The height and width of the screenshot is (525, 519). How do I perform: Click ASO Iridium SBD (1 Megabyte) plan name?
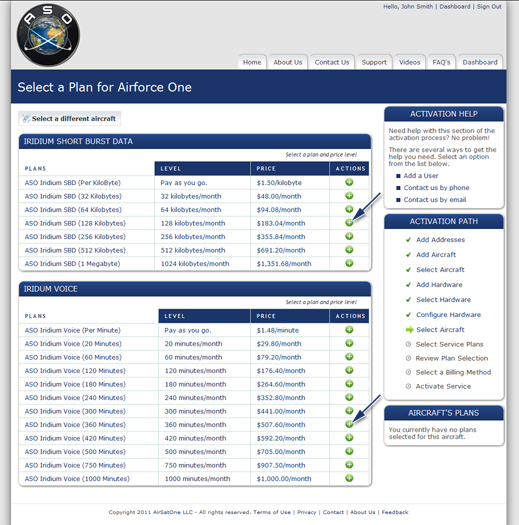point(72,264)
